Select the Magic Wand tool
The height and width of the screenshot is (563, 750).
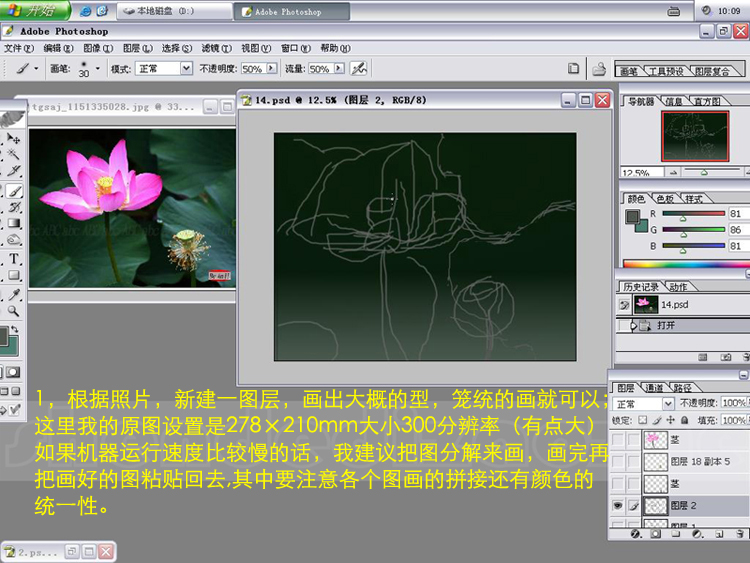[13, 154]
